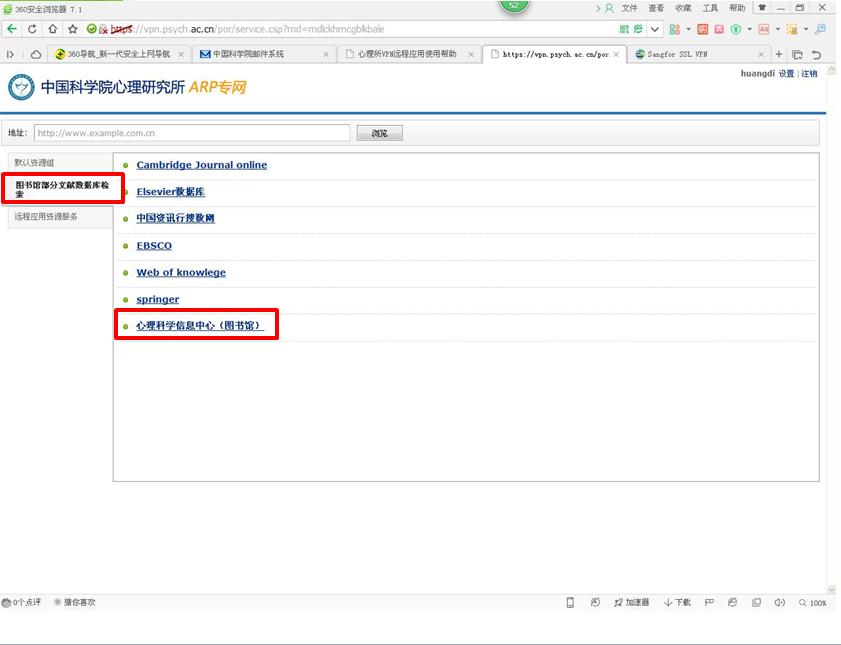This screenshot has width=841, height=645.
Task: Open the 收藏 menu
Action: pyautogui.click(x=683, y=8)
